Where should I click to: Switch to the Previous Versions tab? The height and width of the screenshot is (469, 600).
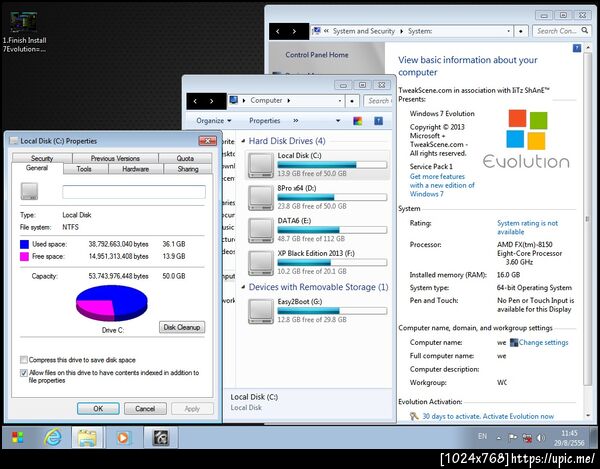115,158
